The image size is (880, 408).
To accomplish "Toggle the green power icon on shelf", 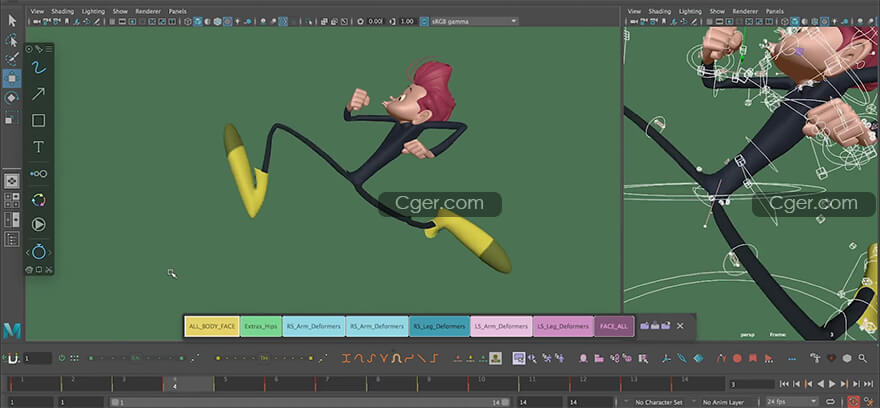I will click(62, 357).
